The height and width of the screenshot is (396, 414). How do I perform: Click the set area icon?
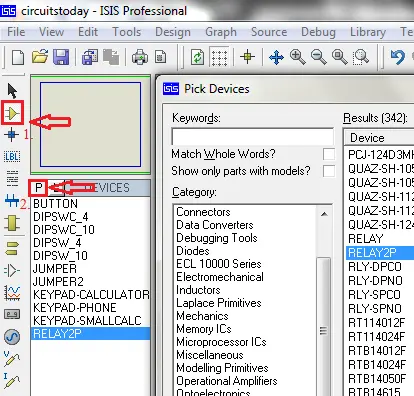pyautogui.click(x=161, y=57)
